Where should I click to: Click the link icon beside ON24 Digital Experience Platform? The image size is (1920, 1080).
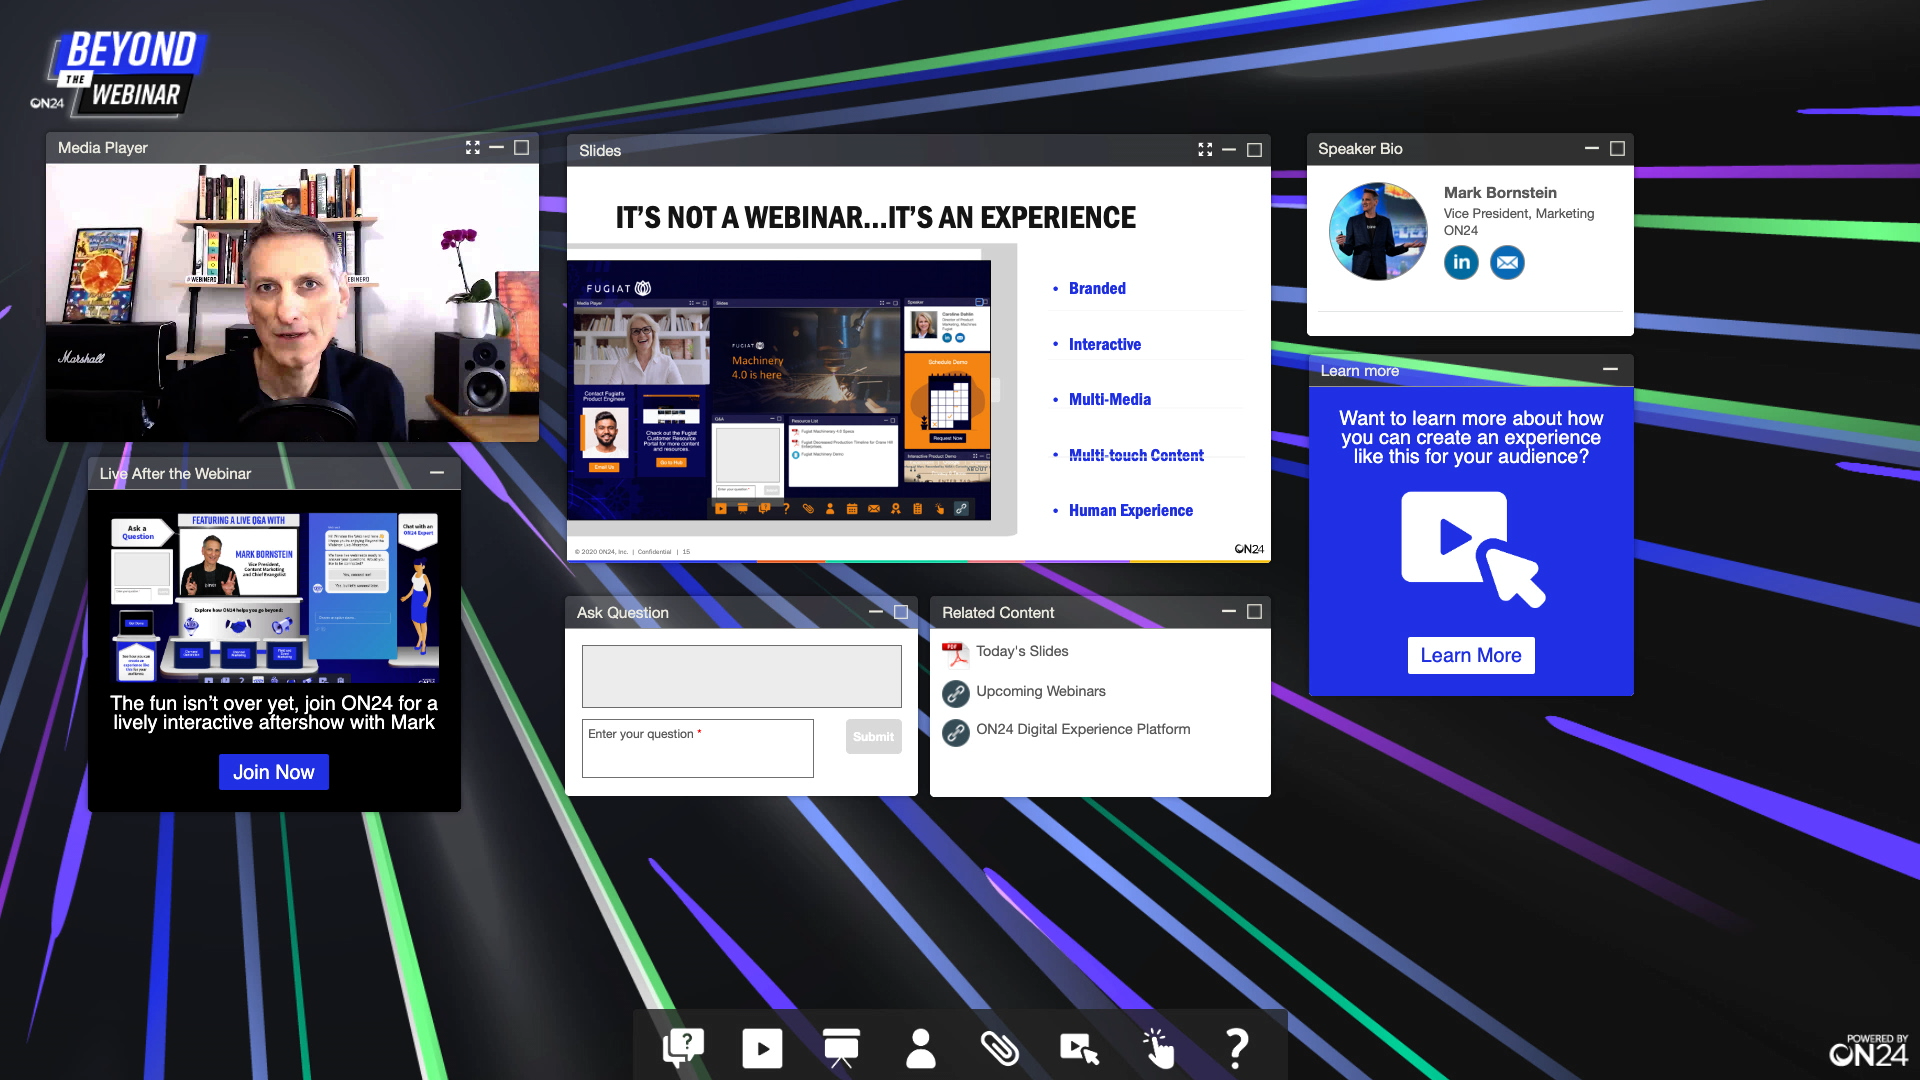click(956, 733)
